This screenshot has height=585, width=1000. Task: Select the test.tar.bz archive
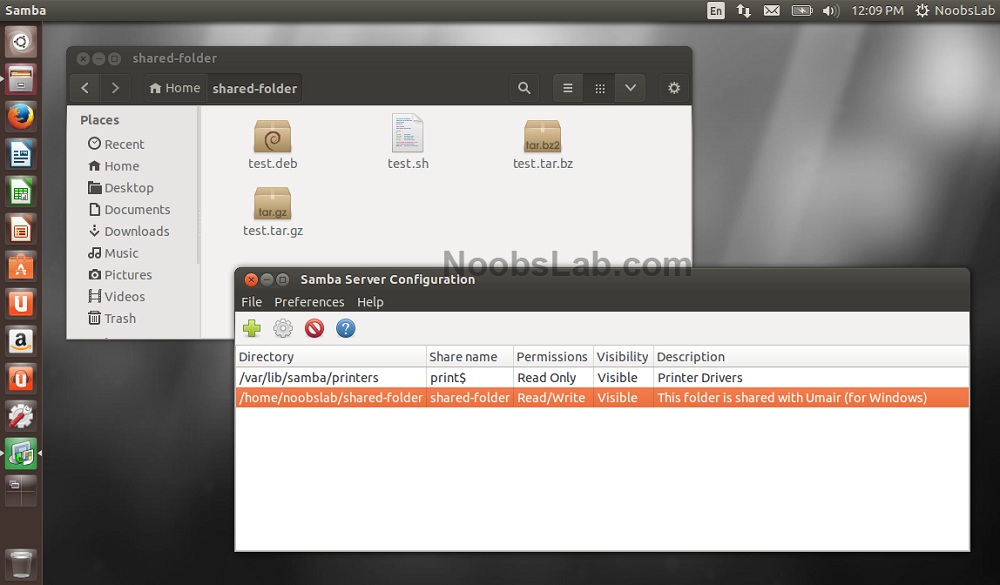point(543,145)
